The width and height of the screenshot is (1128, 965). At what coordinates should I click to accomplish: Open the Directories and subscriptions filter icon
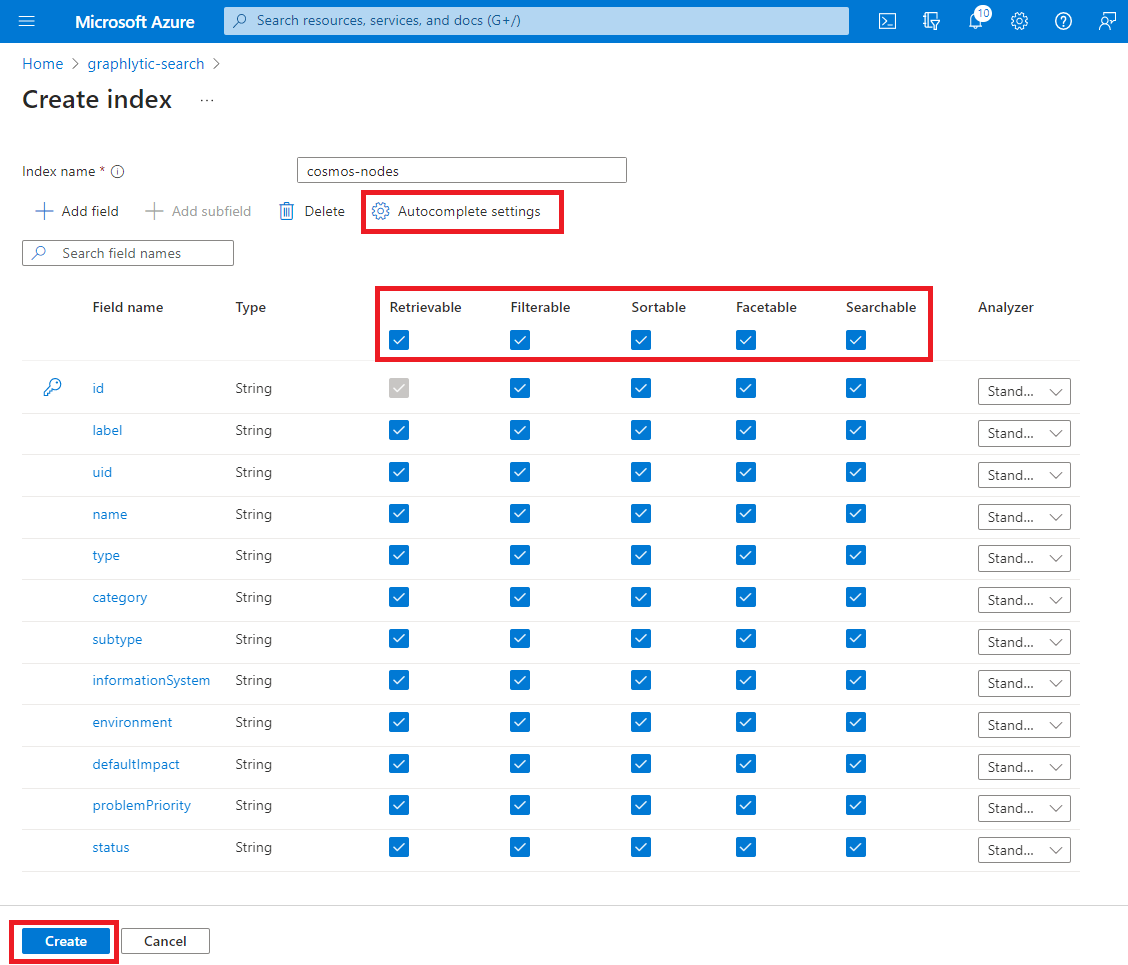pos(932,21)
